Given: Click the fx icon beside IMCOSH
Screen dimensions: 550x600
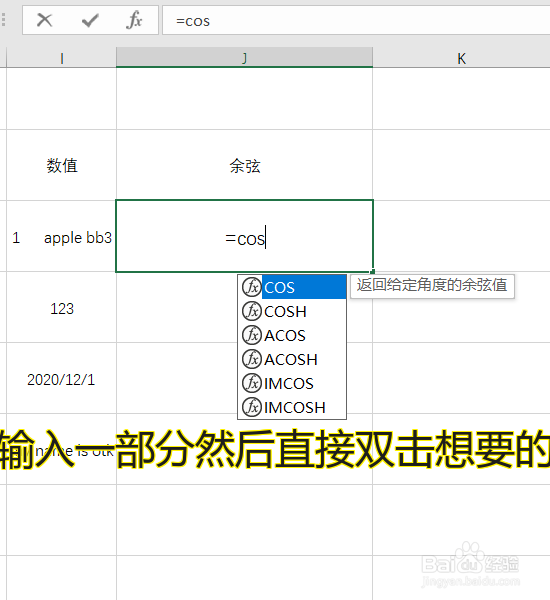Looking at the screenshot, I should point(251,407).
